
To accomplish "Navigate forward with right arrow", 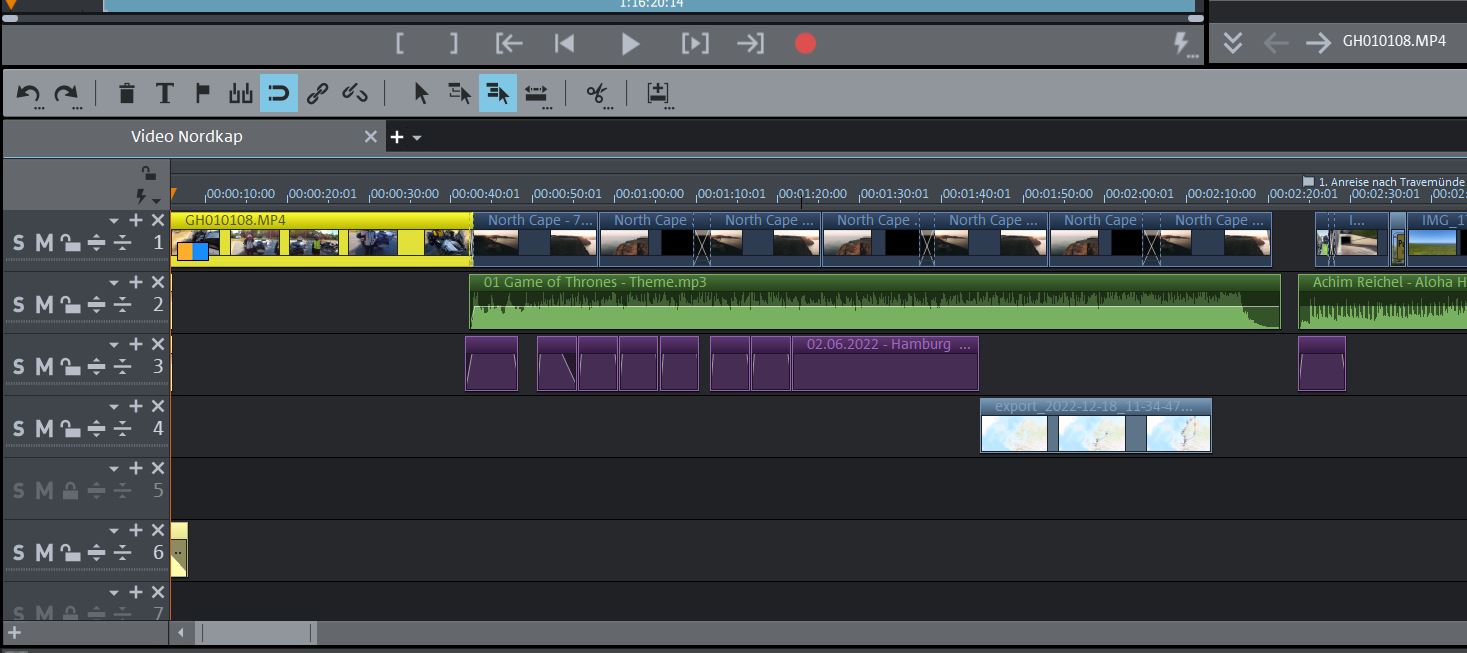I will (1318, 42).
